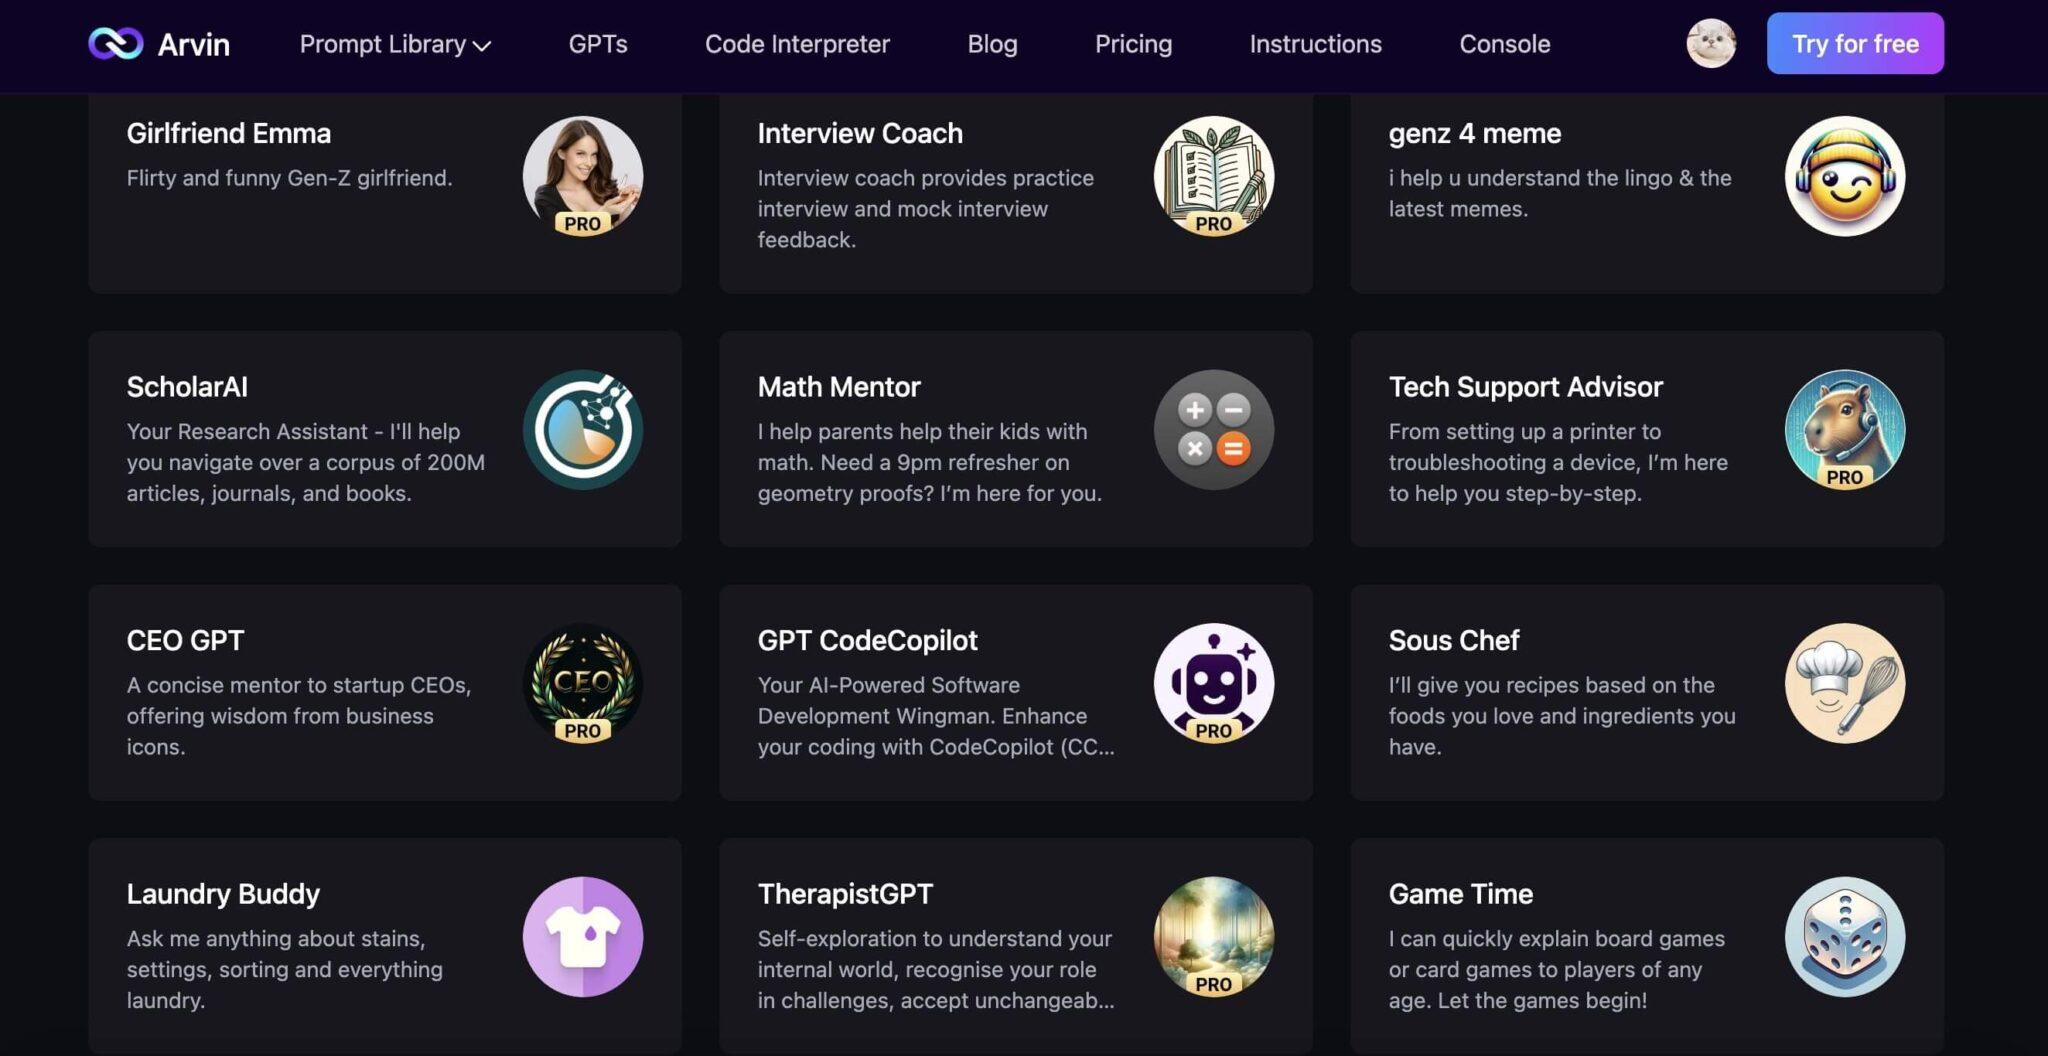Click the Sous Chef hat icon
2048x1056 pixels.
[1845, 683]
